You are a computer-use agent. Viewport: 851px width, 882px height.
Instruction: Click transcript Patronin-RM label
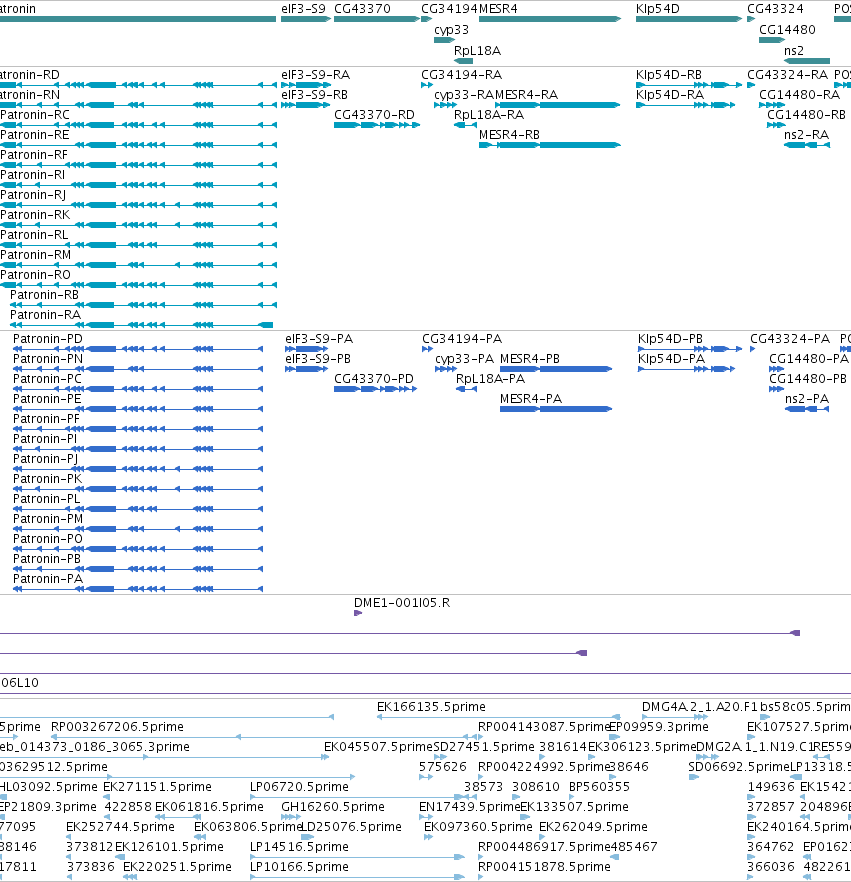pyautogui.click(x=35, y=255)
